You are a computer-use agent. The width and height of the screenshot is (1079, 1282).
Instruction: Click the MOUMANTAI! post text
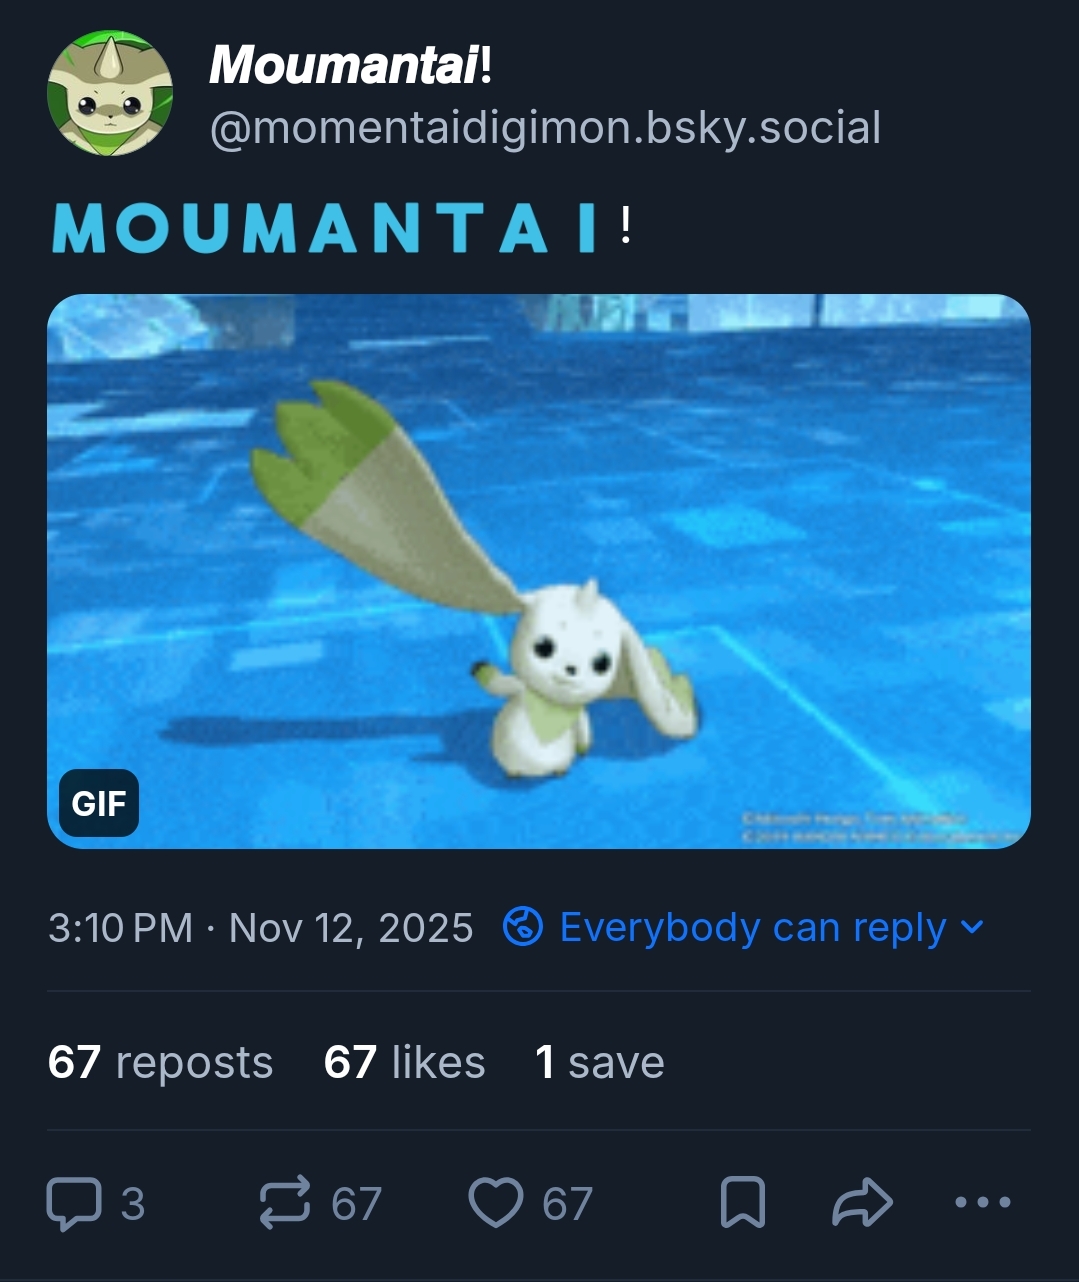[341, 228]
